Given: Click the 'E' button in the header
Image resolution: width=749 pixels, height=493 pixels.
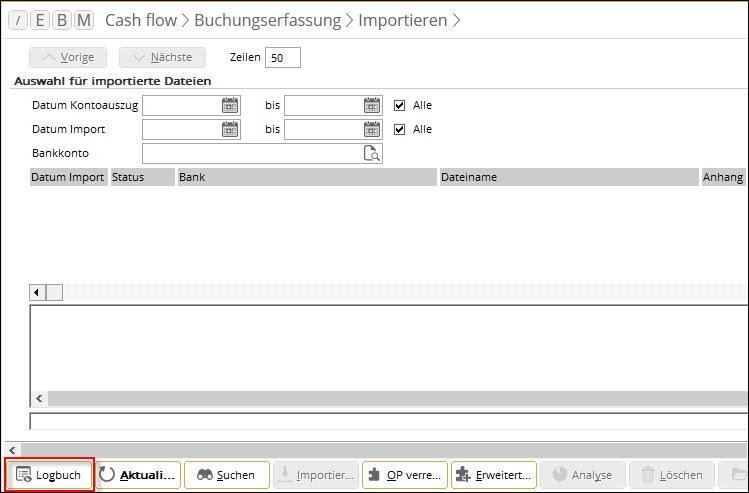Looking at the screenshot, I should click(x=40, y=20).
